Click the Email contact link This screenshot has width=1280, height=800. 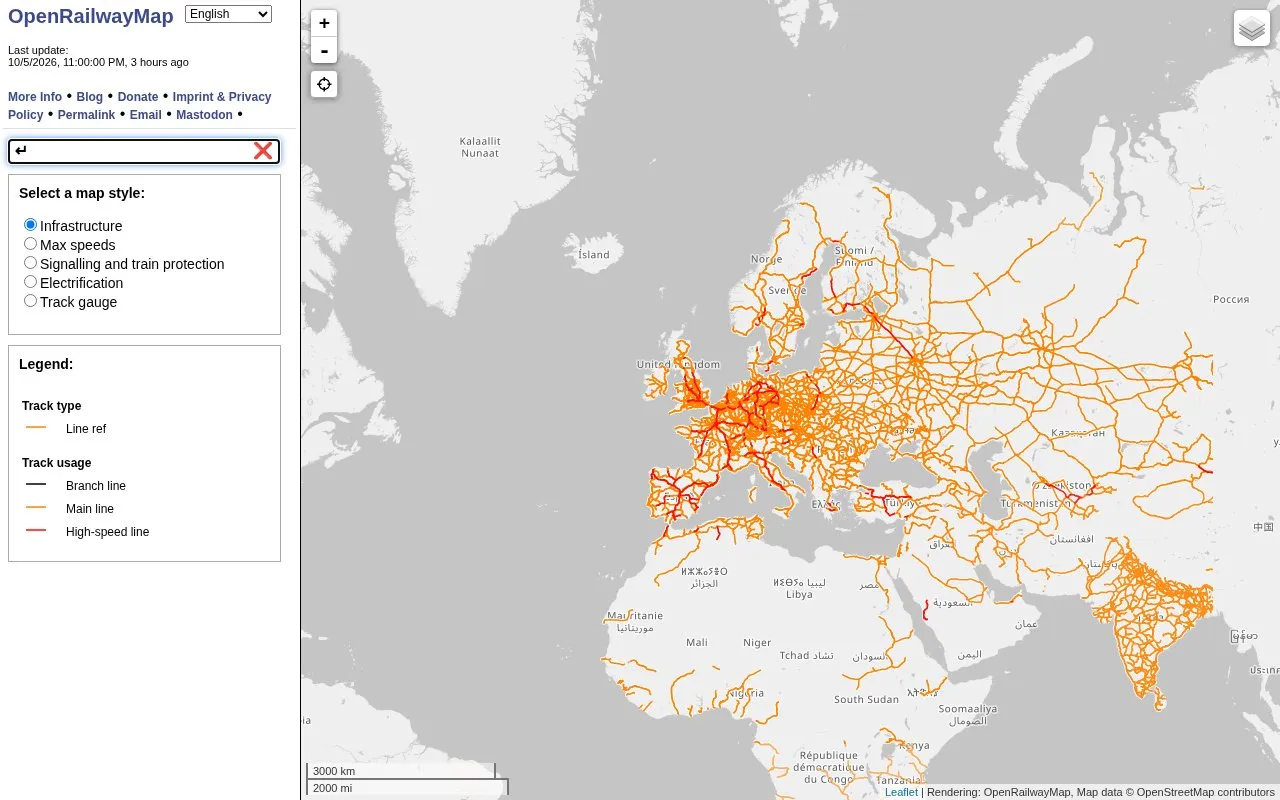click(x=146, y=115)
